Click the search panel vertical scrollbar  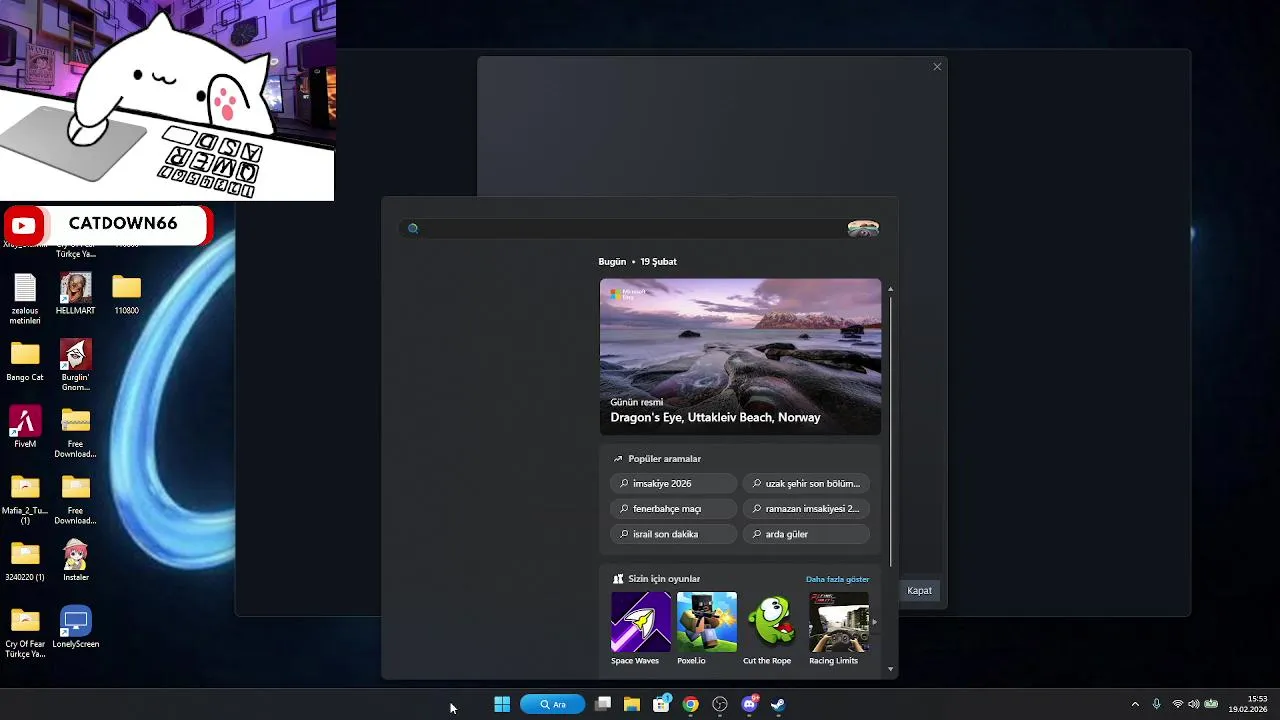(890, 430)
